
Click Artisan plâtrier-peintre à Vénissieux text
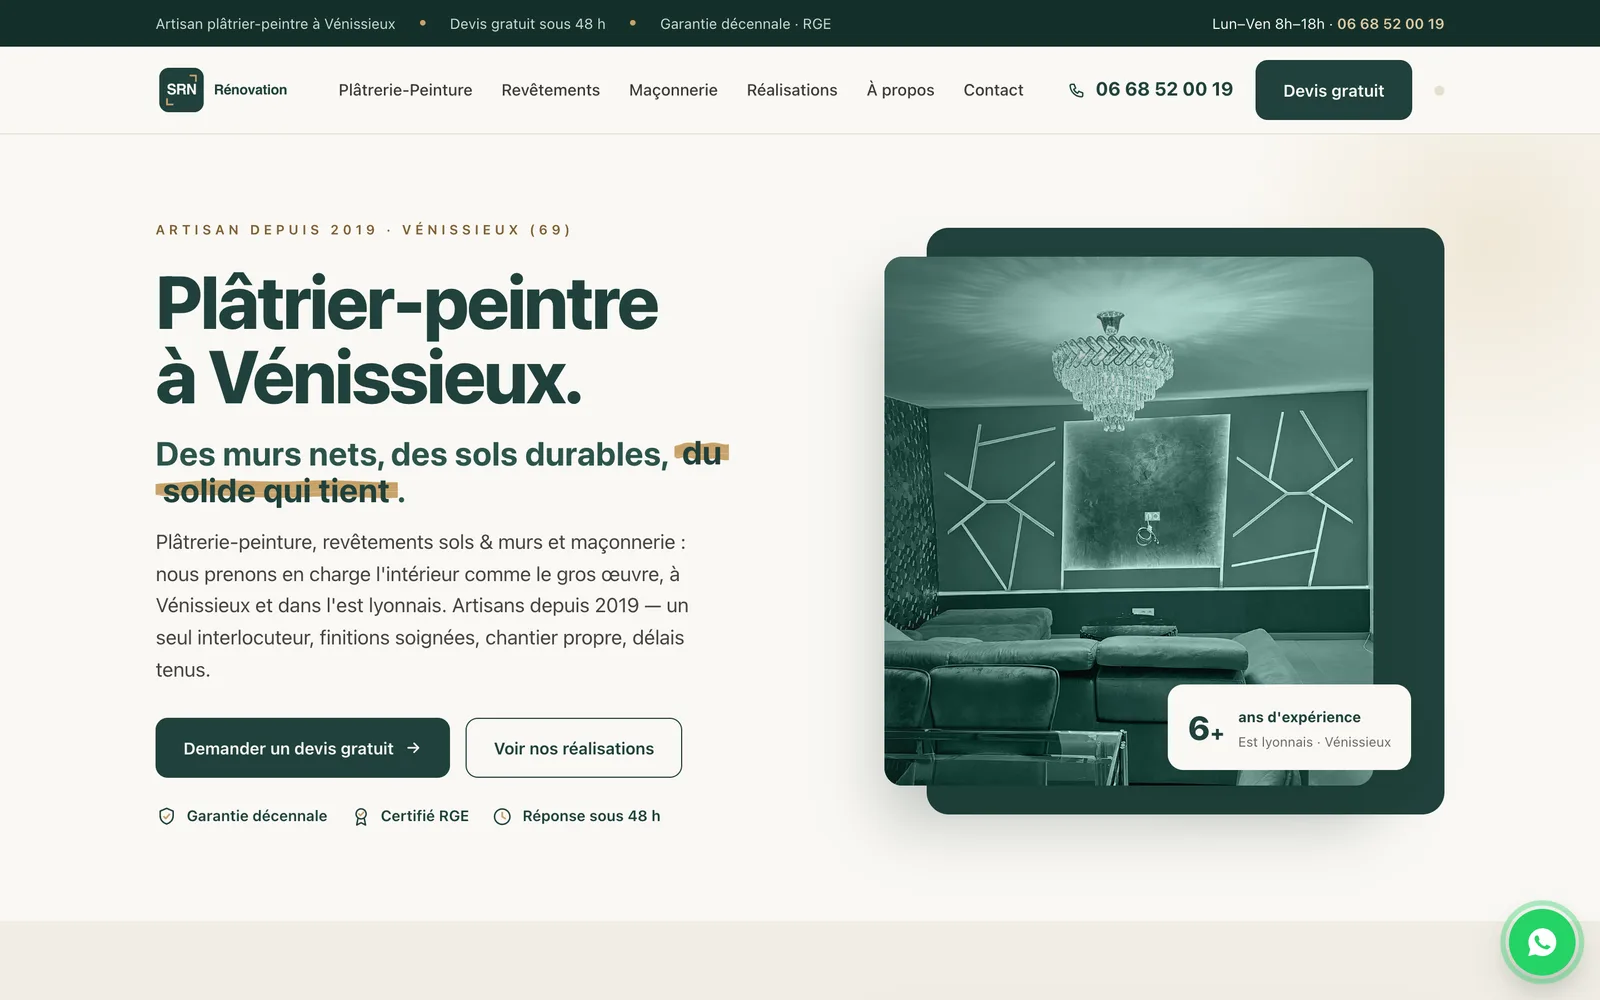pyautogui.click(x=275, y=24)
